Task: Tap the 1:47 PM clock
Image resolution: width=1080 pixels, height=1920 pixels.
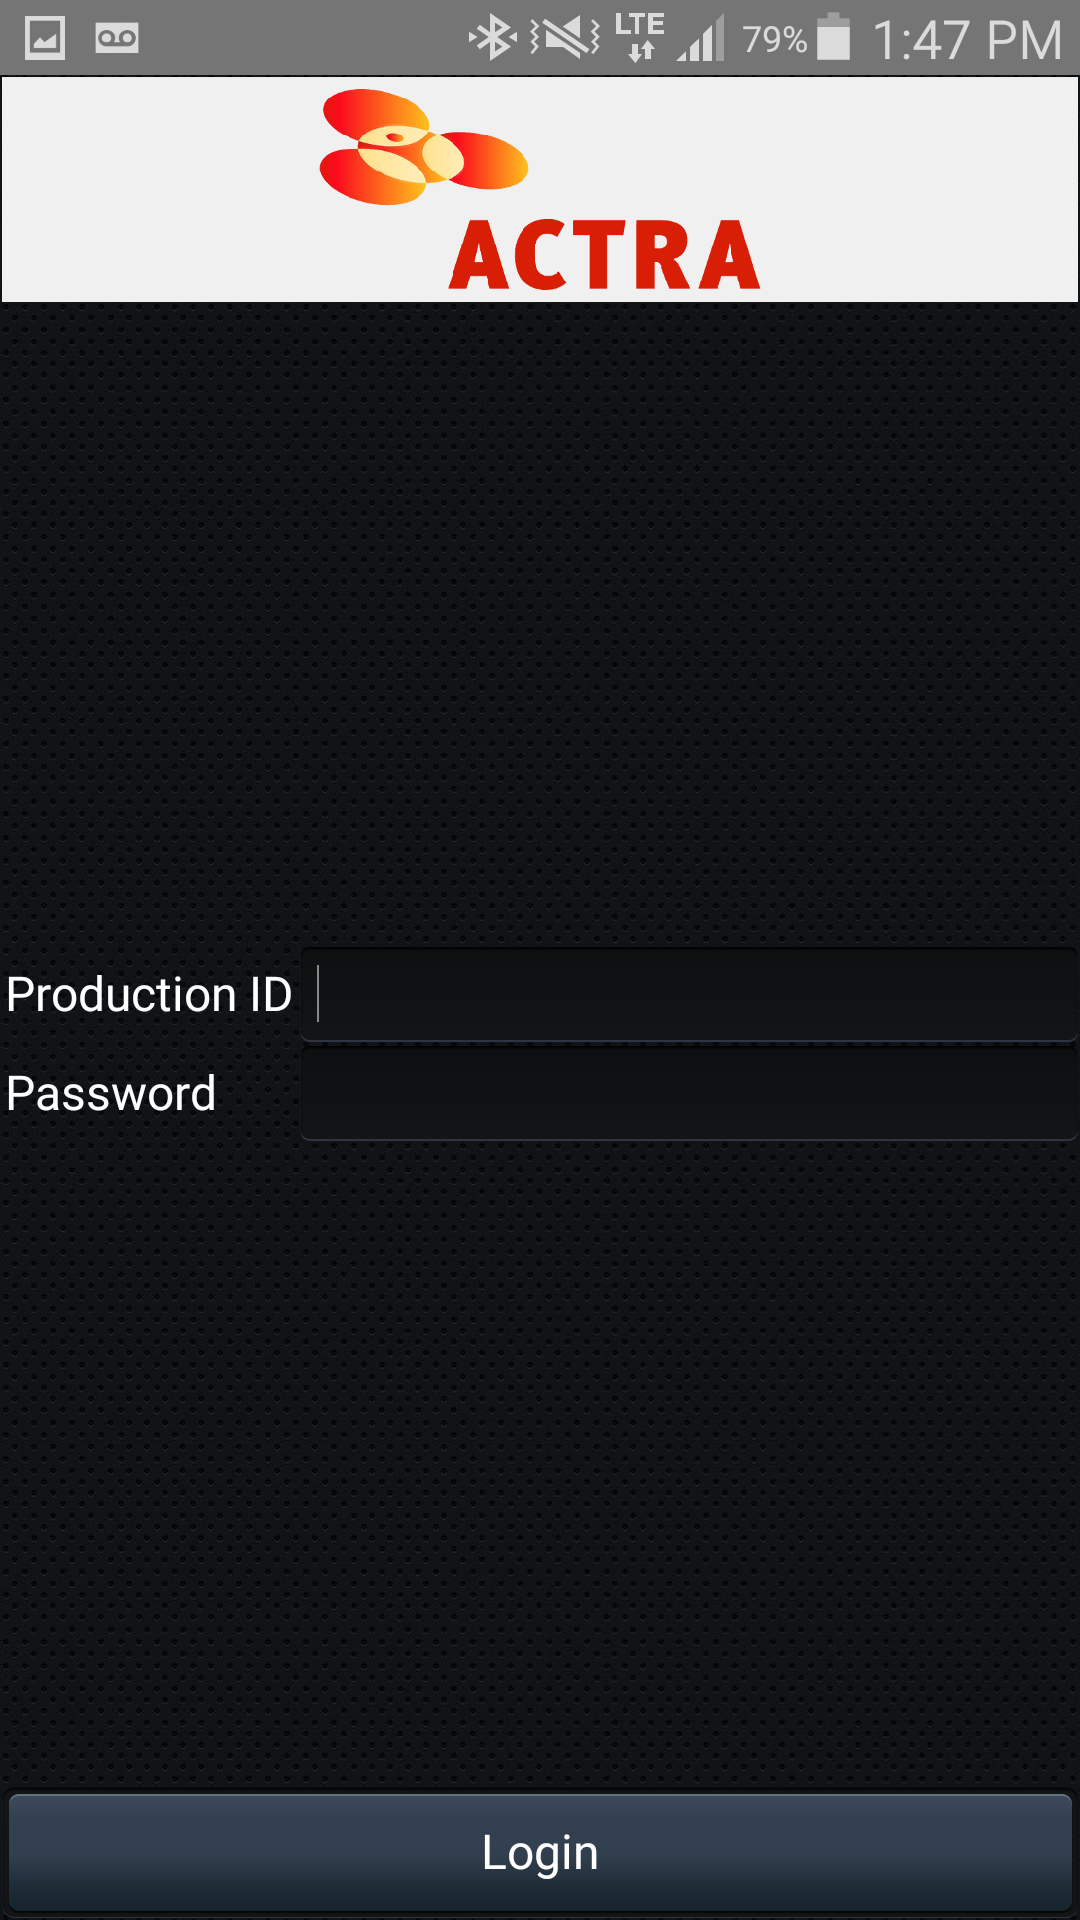Action: [967, 40]
